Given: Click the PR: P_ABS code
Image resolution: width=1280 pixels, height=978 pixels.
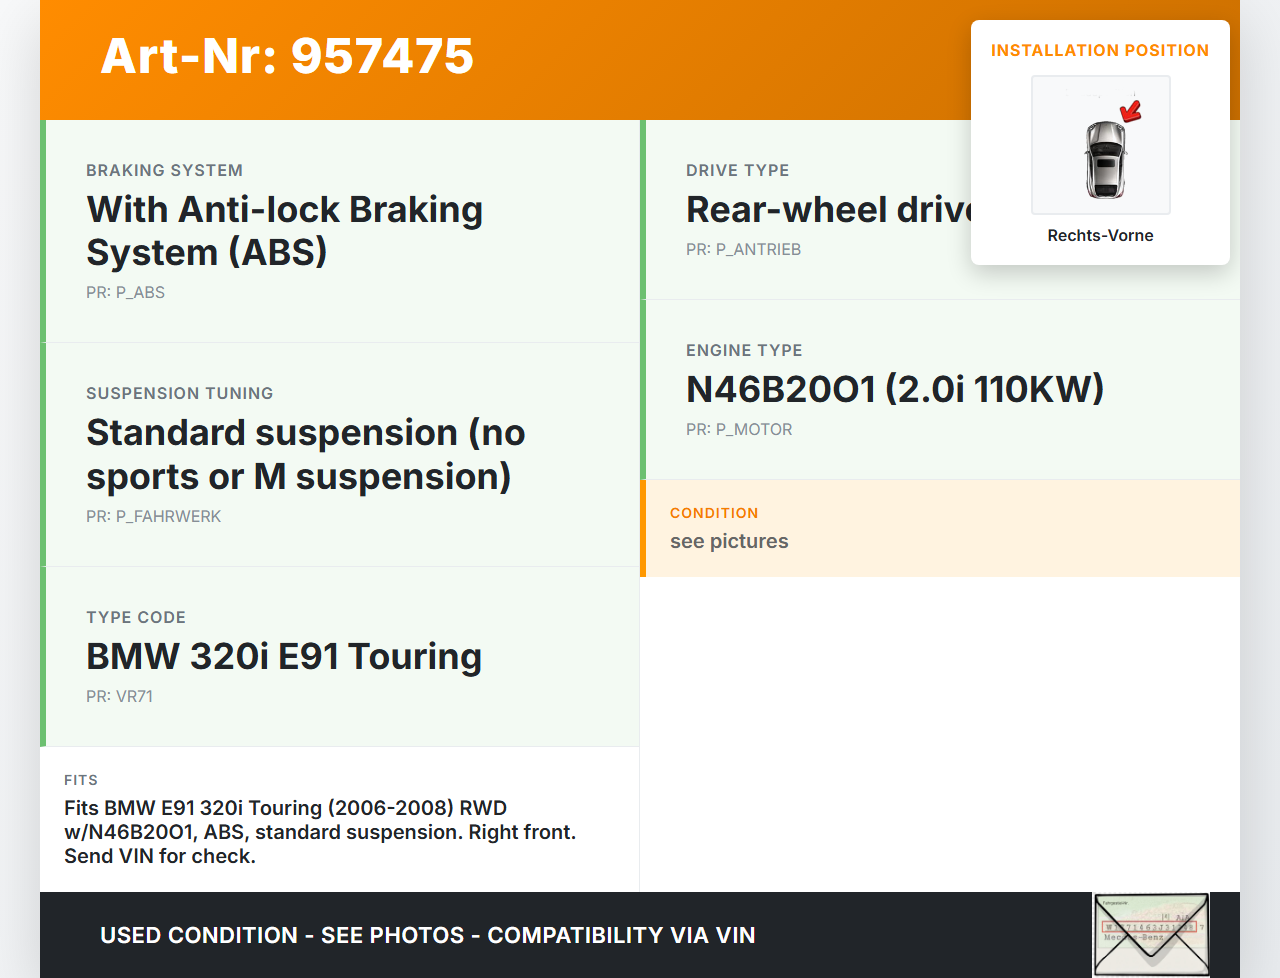Looking at the screenshot, I should pos(125,293).
